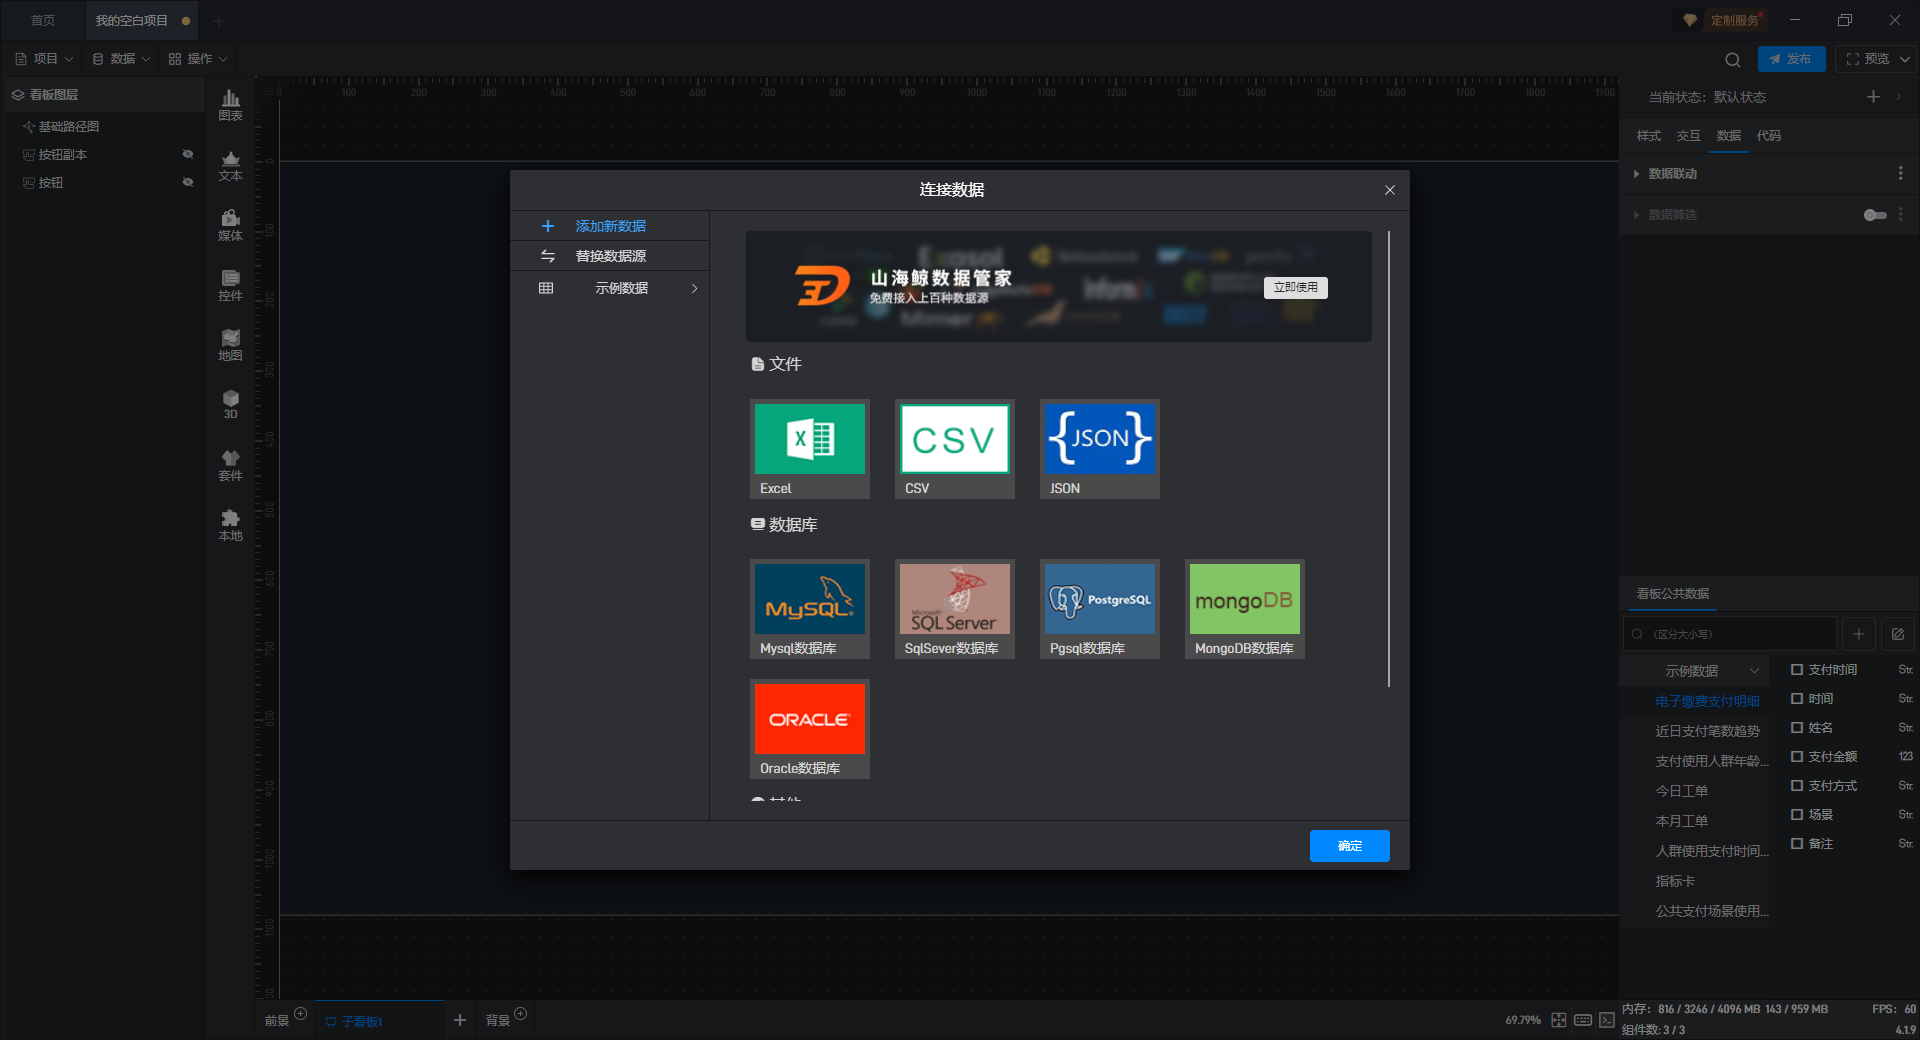Click 立即使用 on the banner

click(1295, 287)
